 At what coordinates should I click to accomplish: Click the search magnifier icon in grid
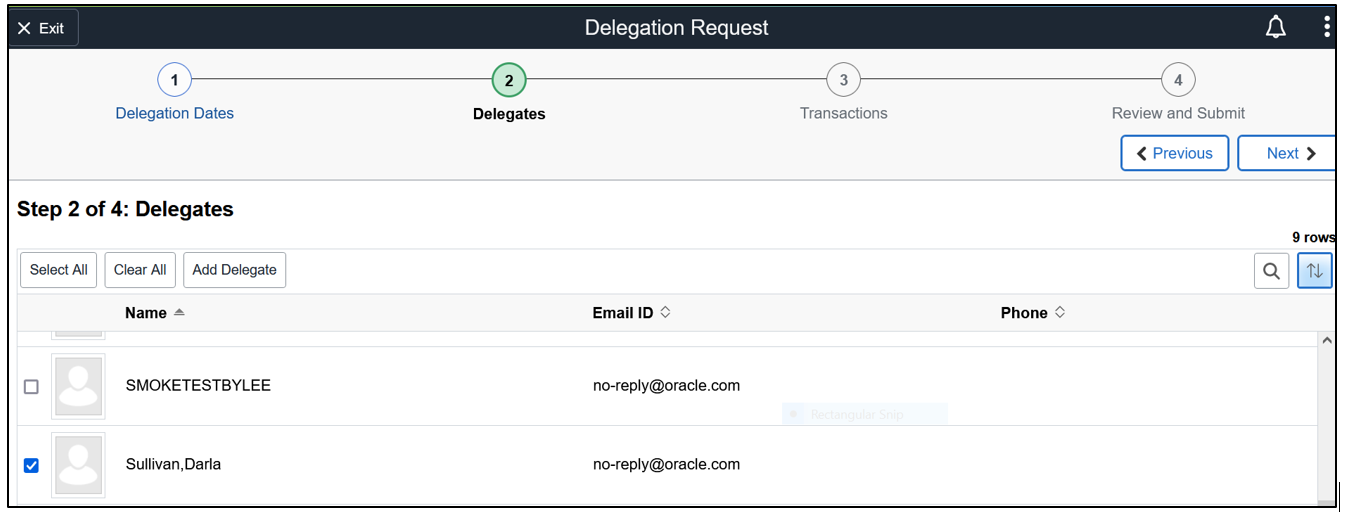click(1271, 271)
